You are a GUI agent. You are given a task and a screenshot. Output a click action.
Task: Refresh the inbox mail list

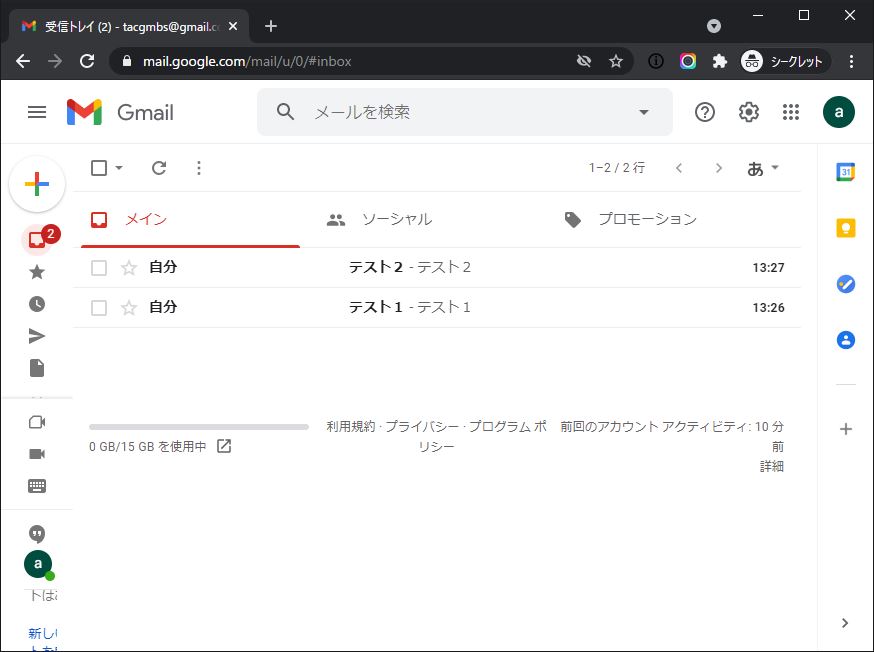(x=159, y=168)
